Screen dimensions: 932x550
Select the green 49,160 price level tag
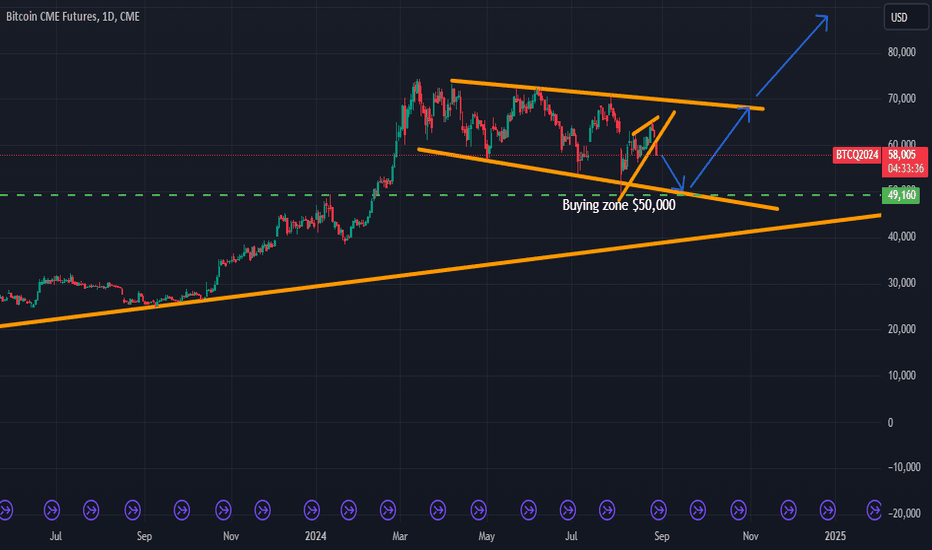(902, 195)
